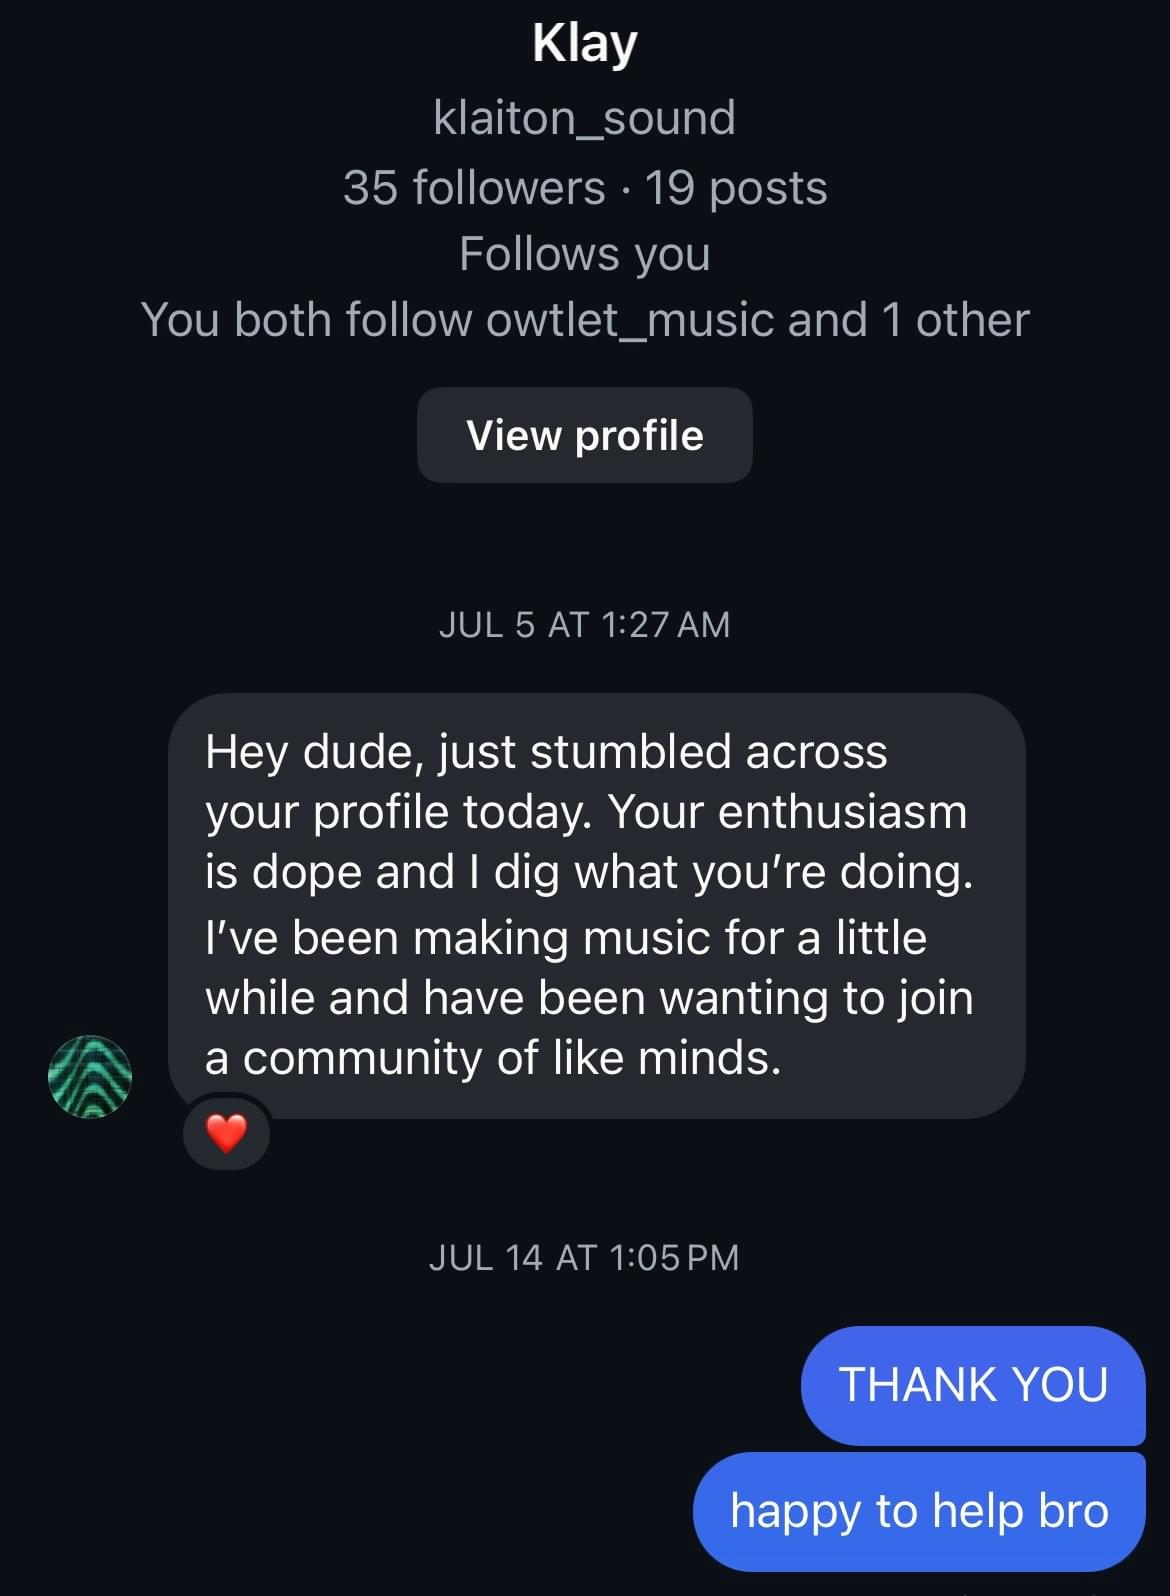
Task: Tap the Klay display name header
Action: click(x=585, y=44)
